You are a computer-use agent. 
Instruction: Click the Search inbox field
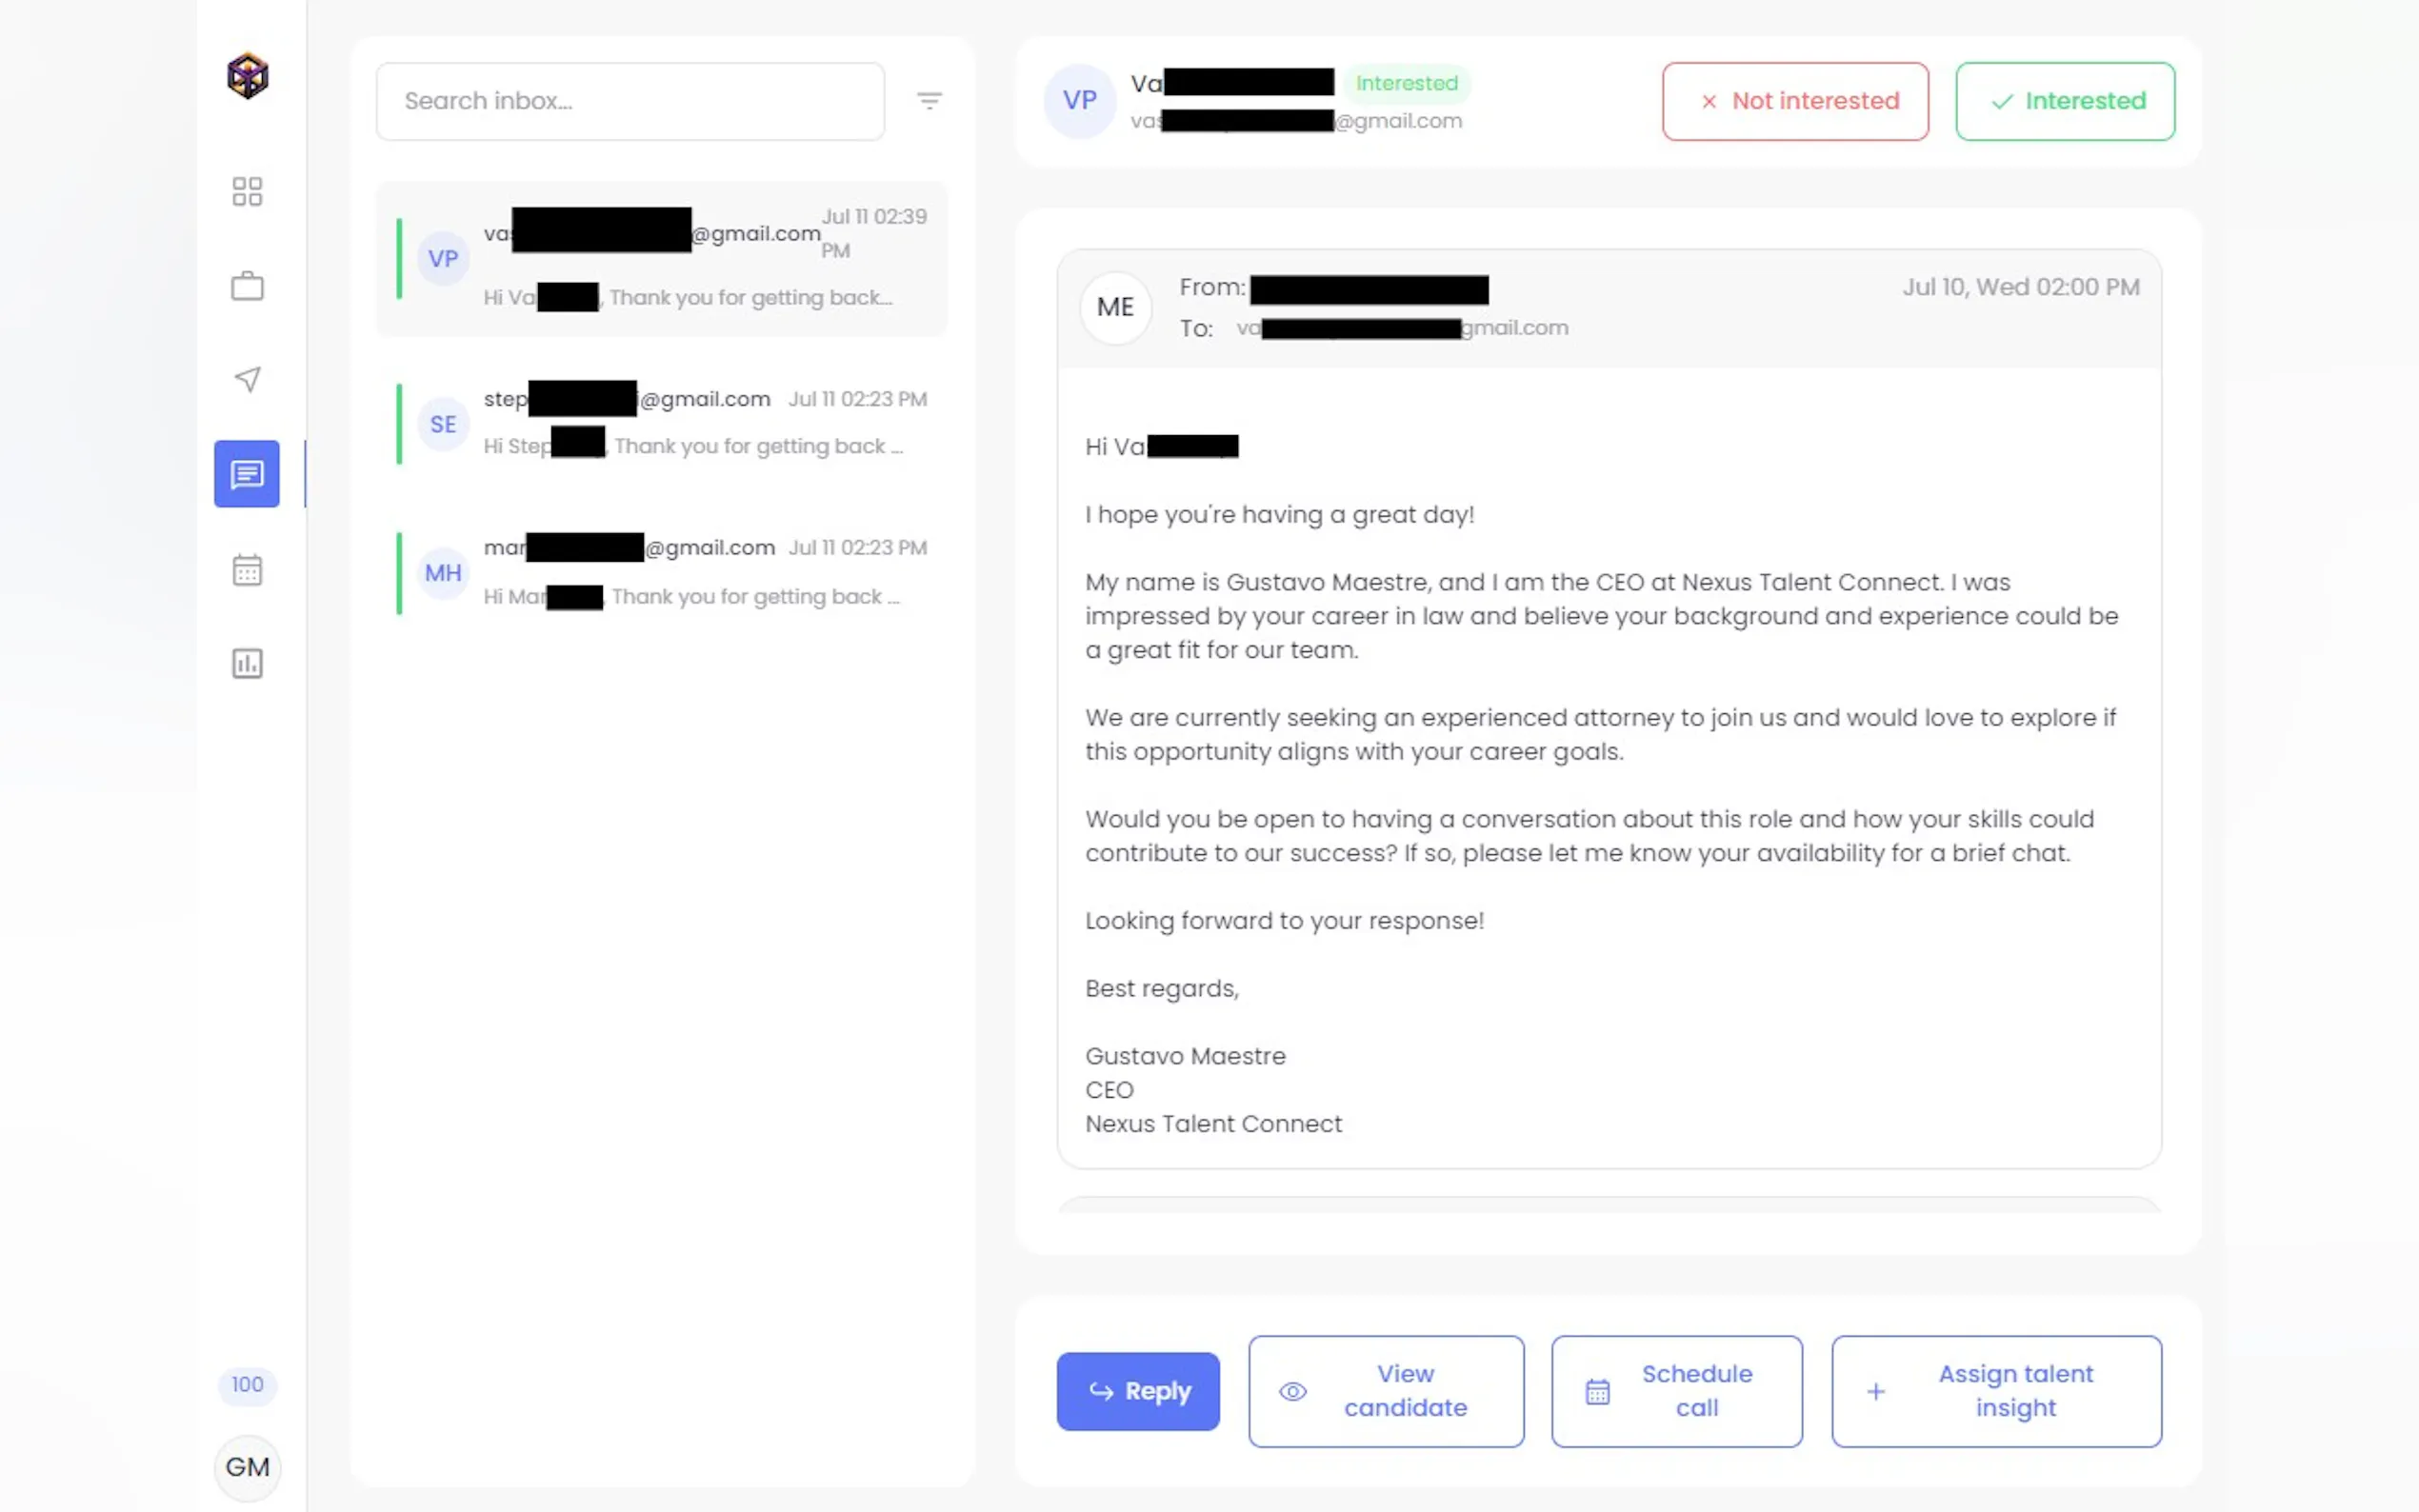tap(630, 101)
